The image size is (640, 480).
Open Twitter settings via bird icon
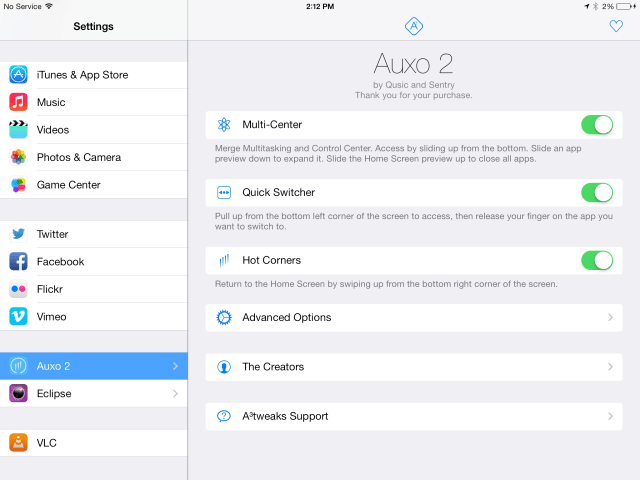tap(18, 234)
